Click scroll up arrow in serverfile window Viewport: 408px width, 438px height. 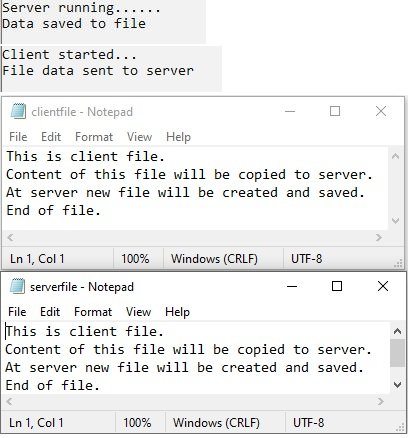pyautogui.click(x=397, y=331)
